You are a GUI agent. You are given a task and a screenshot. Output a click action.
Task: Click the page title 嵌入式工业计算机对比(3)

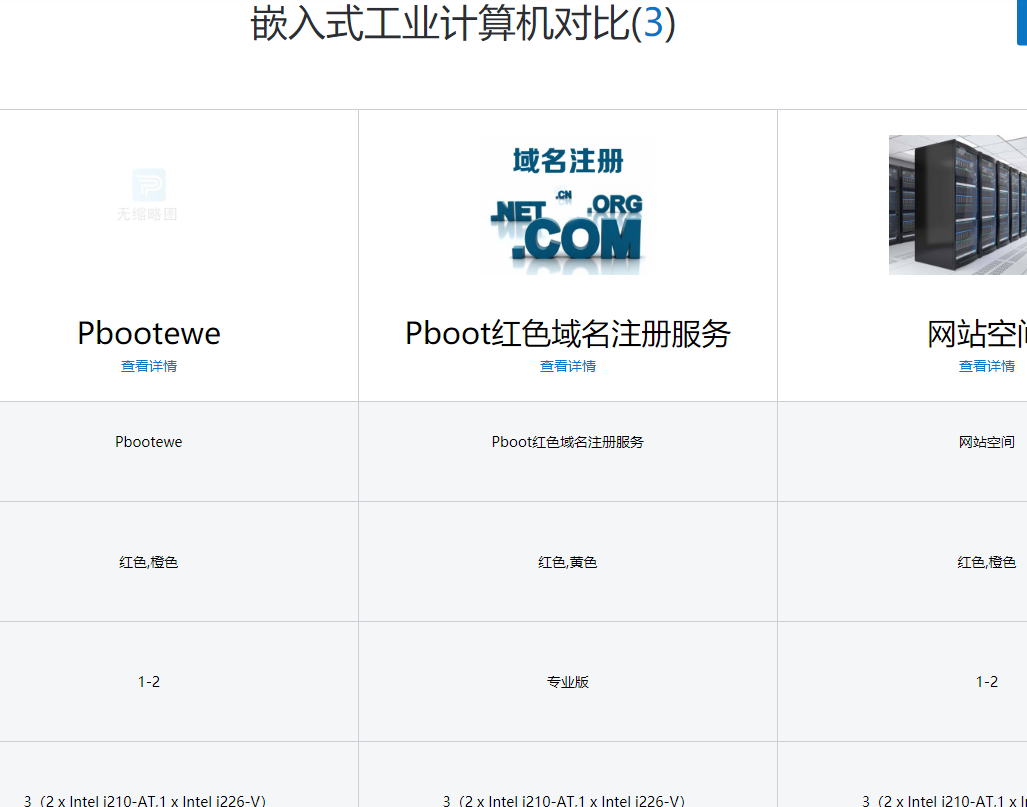(463, 28)
